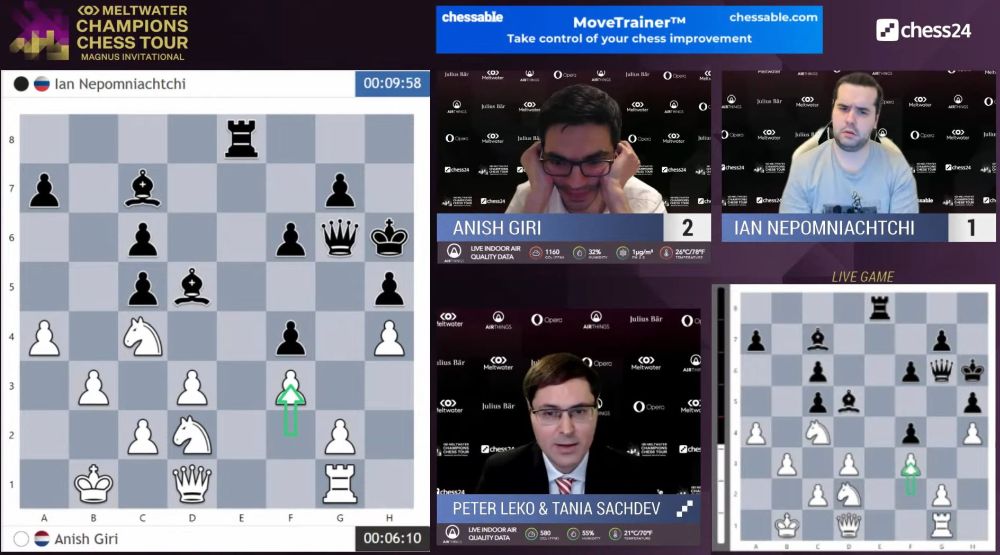Viewport: 1000px width, 555px height.
Task: Click the evaluation bar beside the live game board
Action: 720,418
